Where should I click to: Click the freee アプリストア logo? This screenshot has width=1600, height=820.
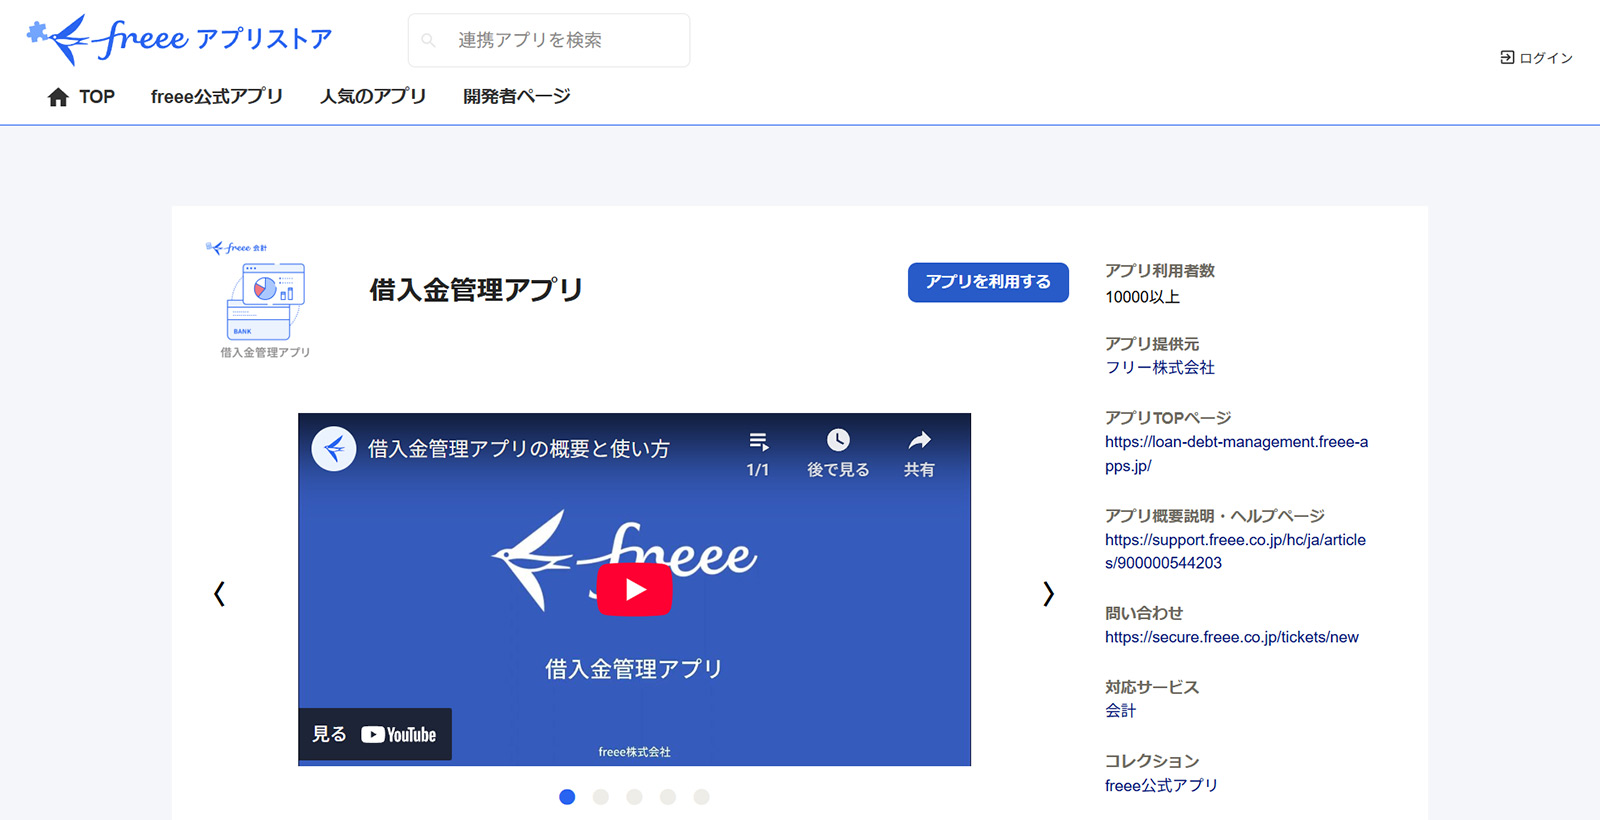point(179,40)
